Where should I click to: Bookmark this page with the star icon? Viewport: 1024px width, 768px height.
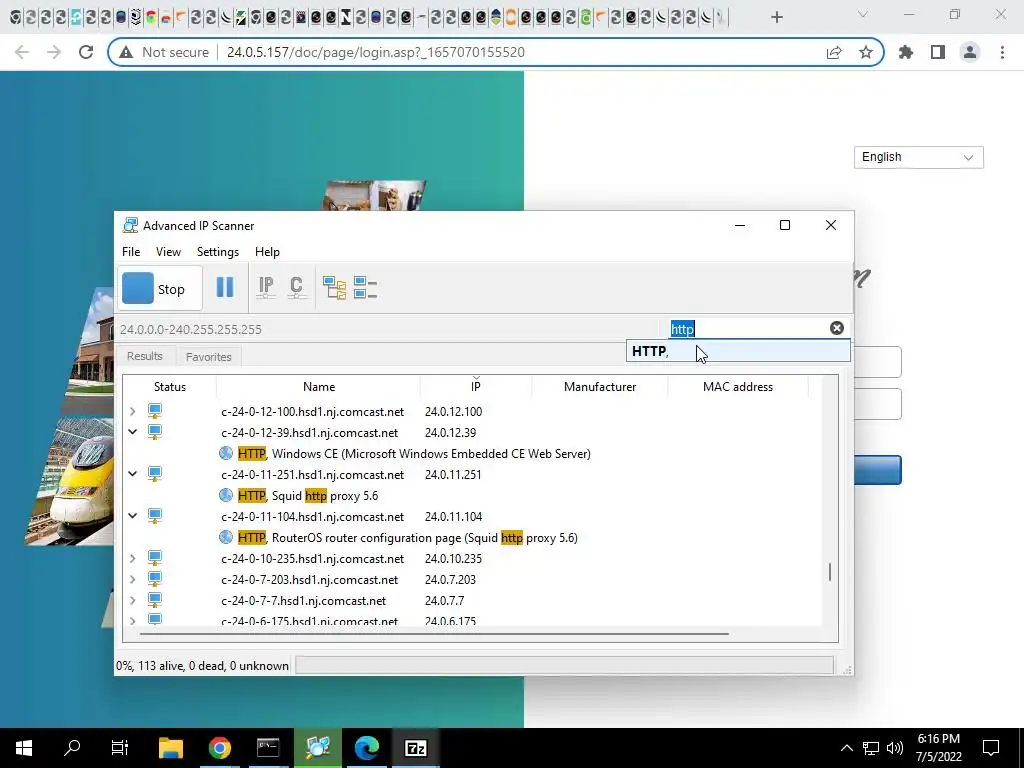pyautogui.click(x=866, y=52)
